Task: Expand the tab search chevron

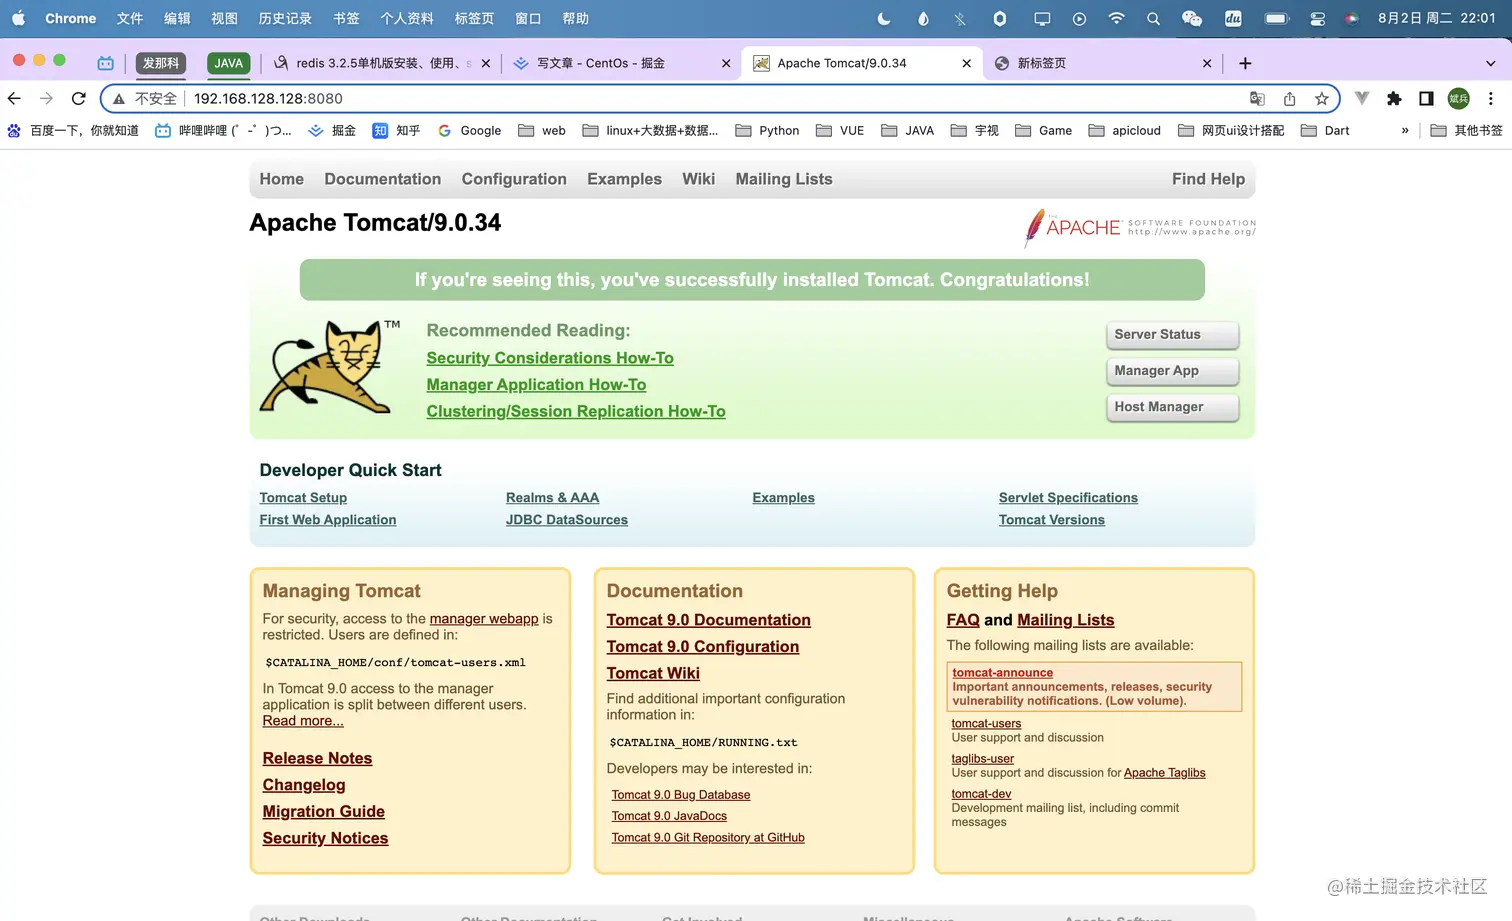Action: [x=1491, y=63]
